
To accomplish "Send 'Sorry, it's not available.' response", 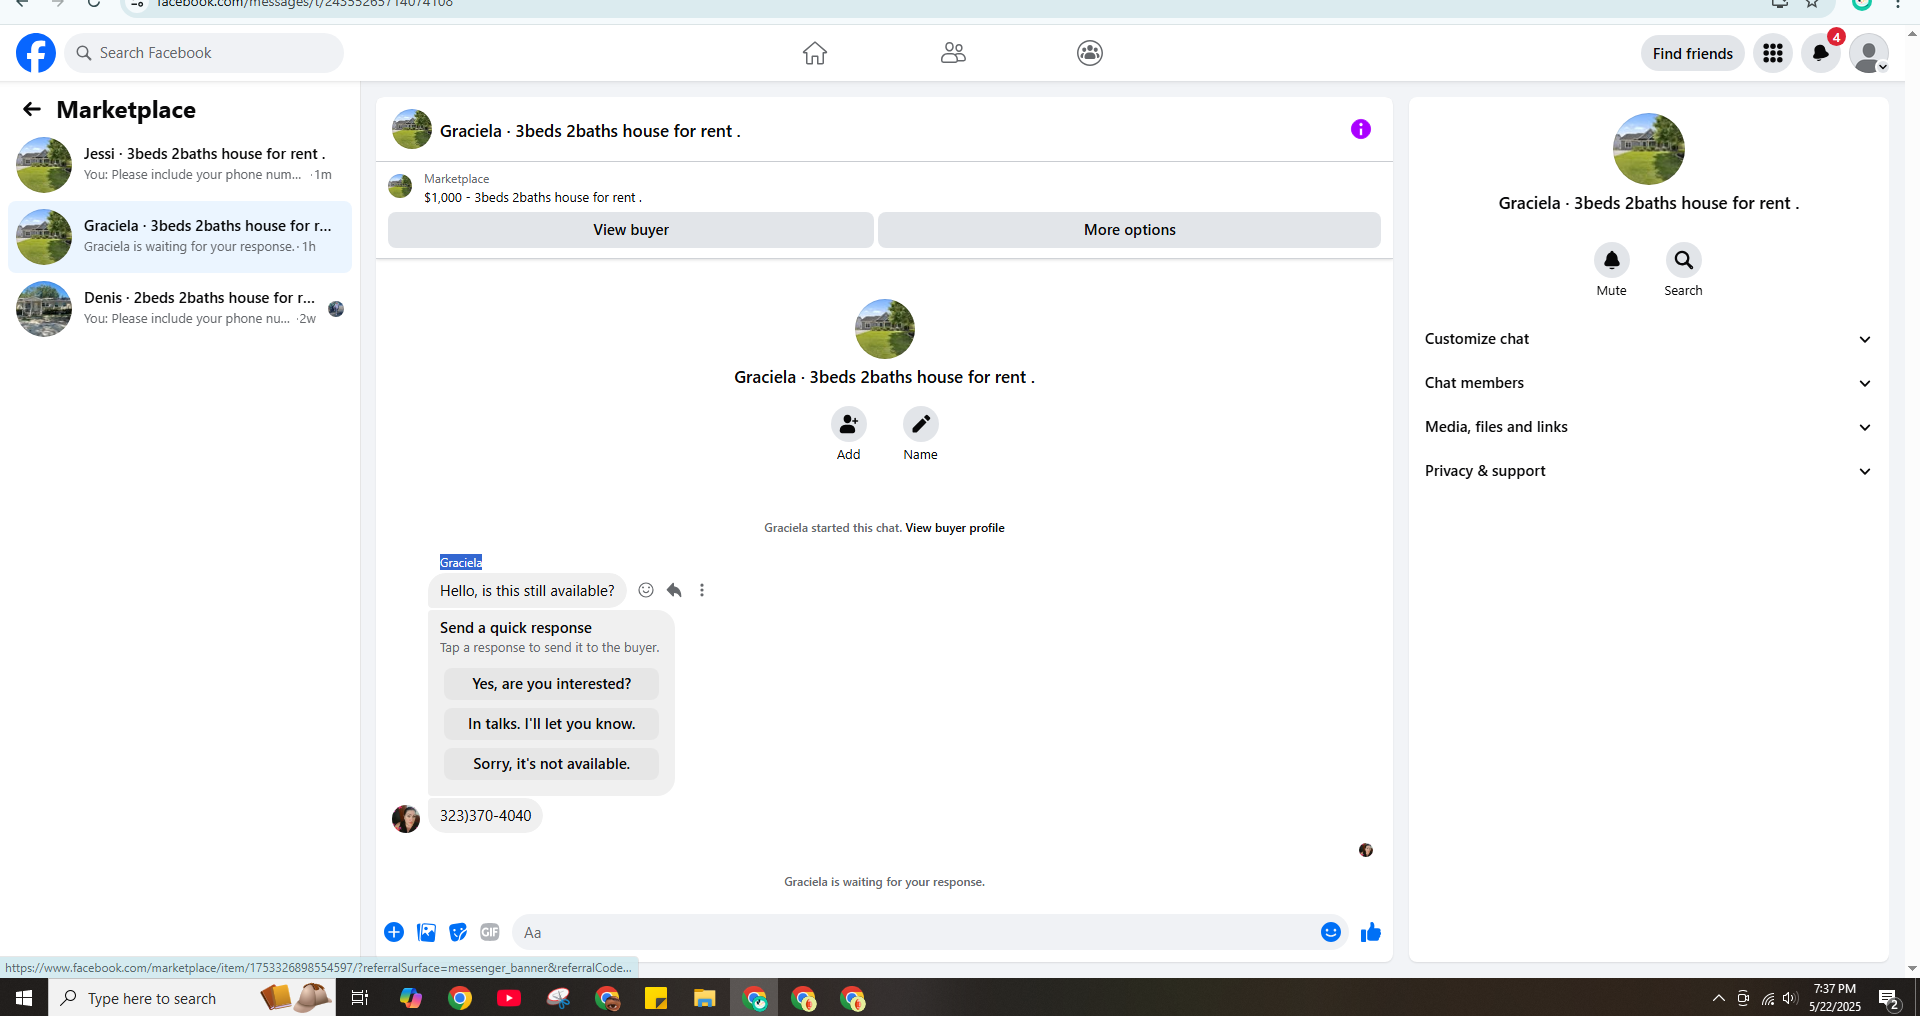I will point(552,764).
